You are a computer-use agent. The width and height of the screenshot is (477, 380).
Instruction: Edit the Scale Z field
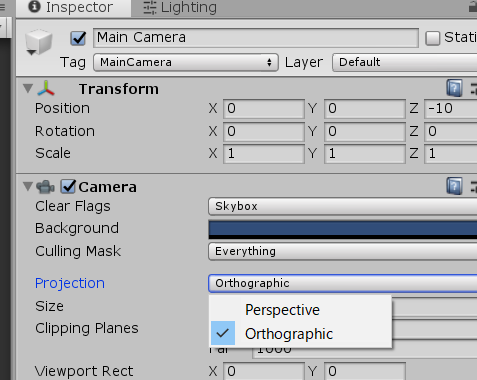pos(451,154)
